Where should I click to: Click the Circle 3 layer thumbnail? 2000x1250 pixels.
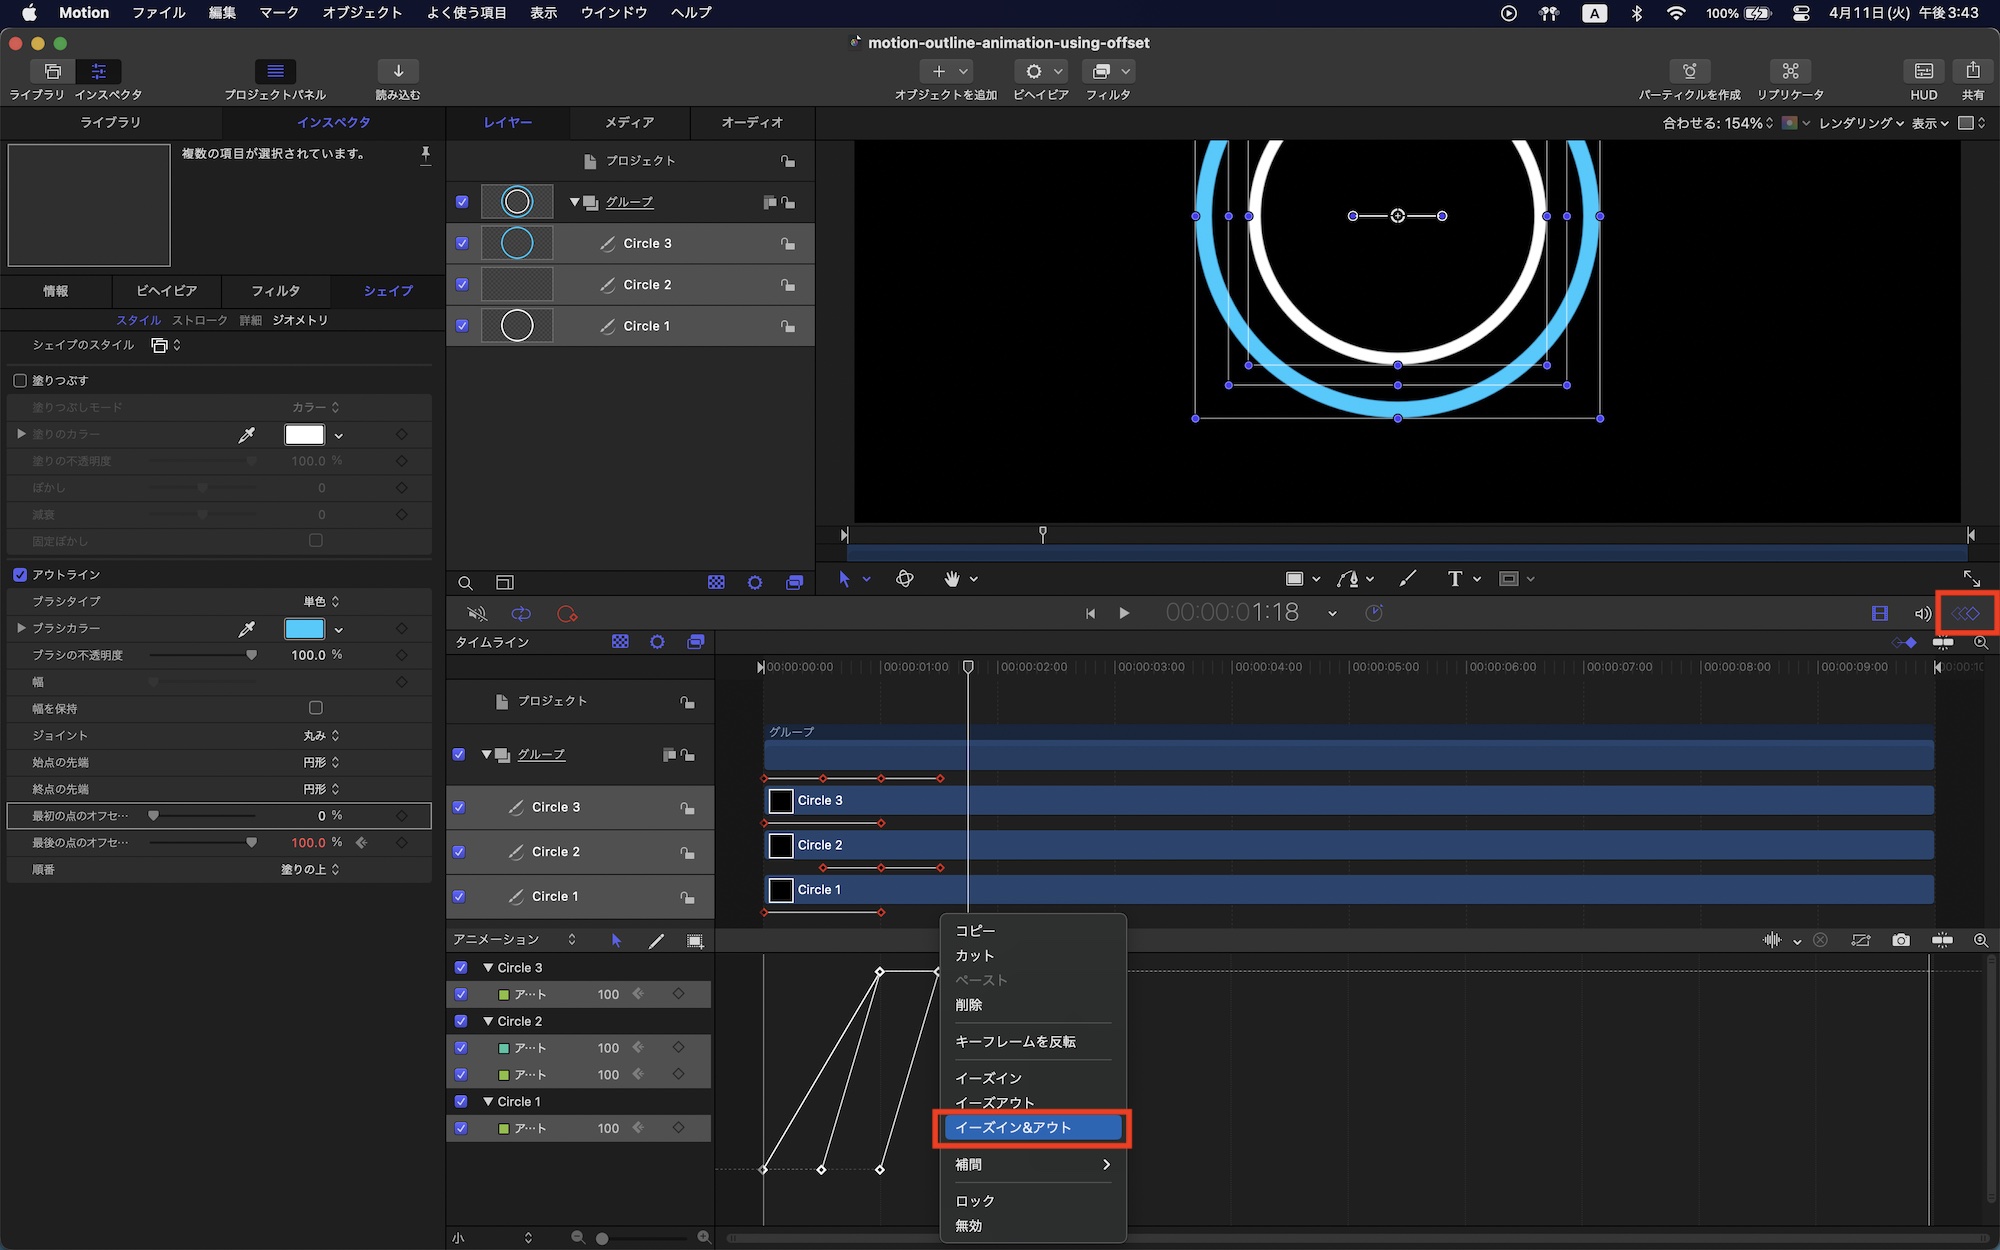click(x=517, y=243)
